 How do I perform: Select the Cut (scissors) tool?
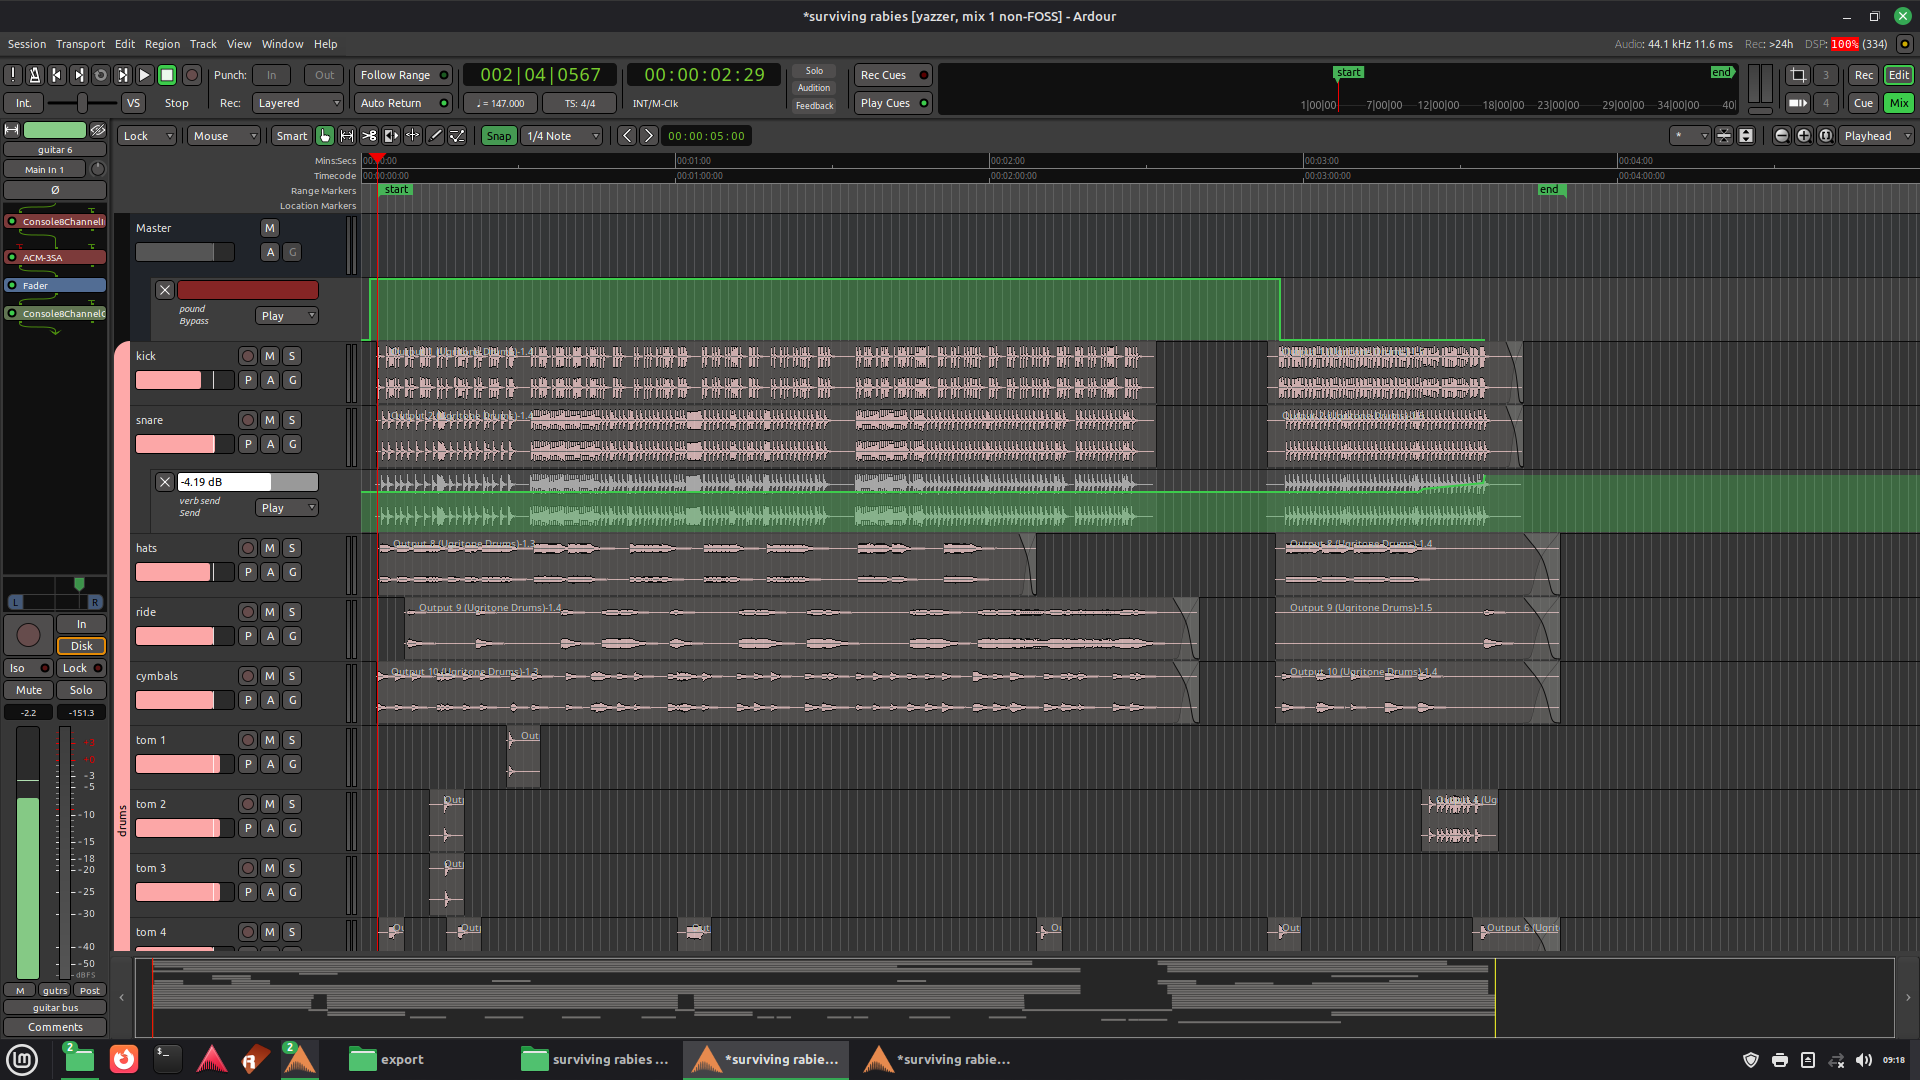click(x=369, y=136)
